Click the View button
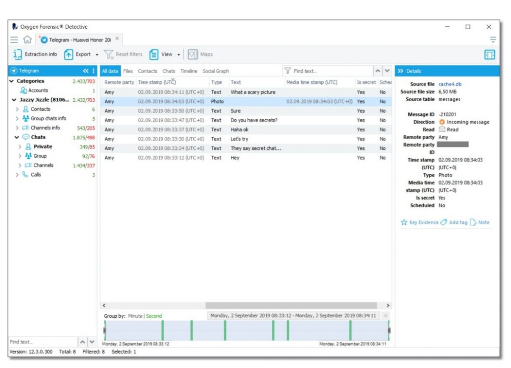511x368 pixels. click(x=161, y=54)
